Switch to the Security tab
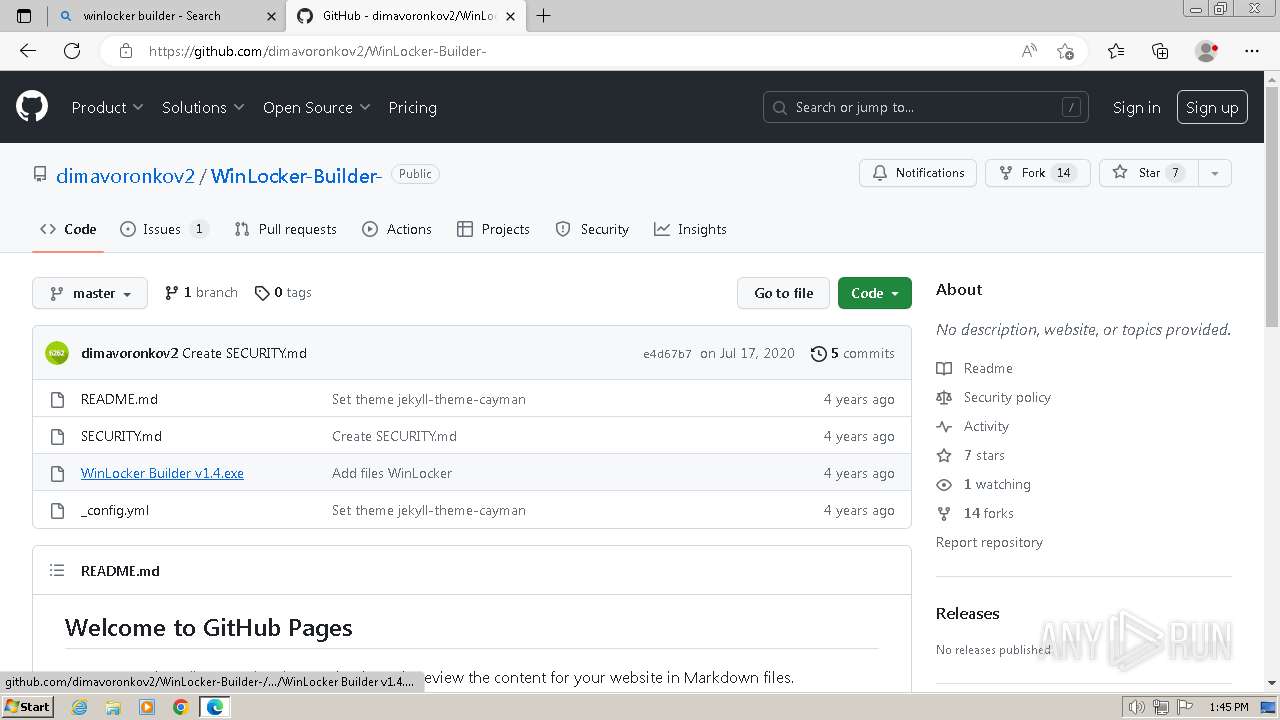The width and height of the screenshot is (1280, 720). coord(592,229)
